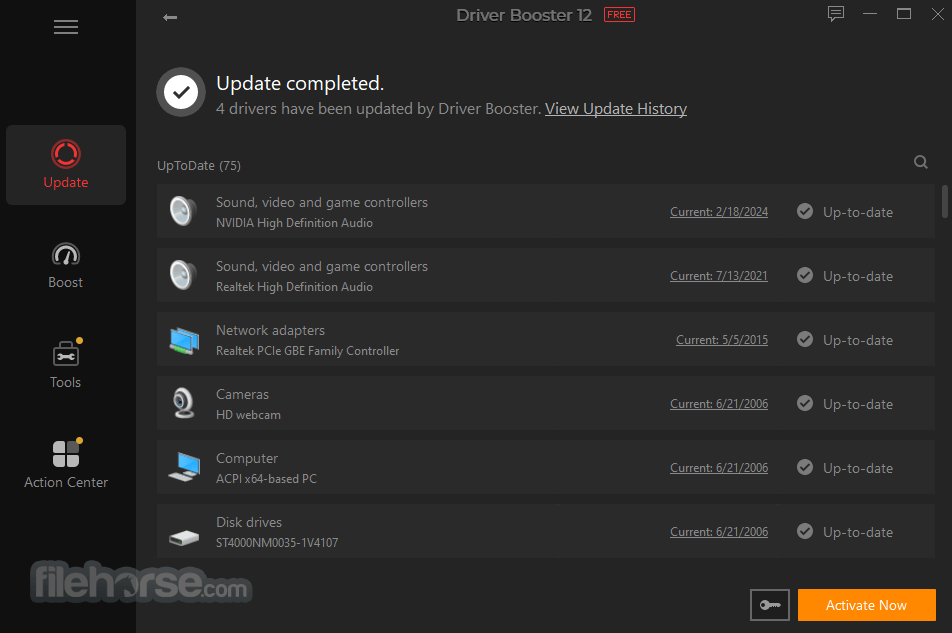Open Current: 7/13/2021 driver details
952x633 pixels.
[x=719, y=276]
